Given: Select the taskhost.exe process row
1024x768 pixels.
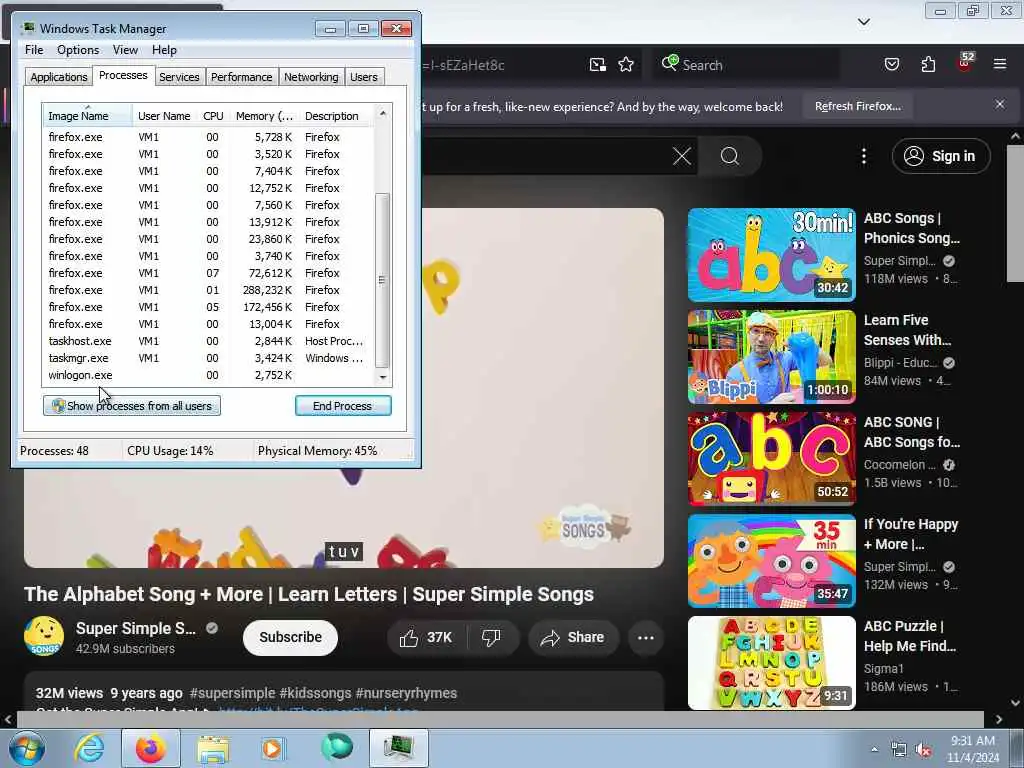Looking at the screenshot, I should tap(208, 341).
